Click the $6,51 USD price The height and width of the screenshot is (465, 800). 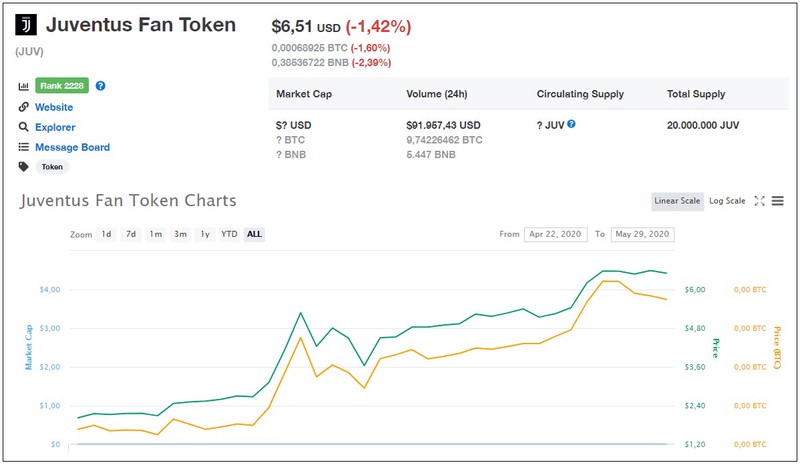306,27
